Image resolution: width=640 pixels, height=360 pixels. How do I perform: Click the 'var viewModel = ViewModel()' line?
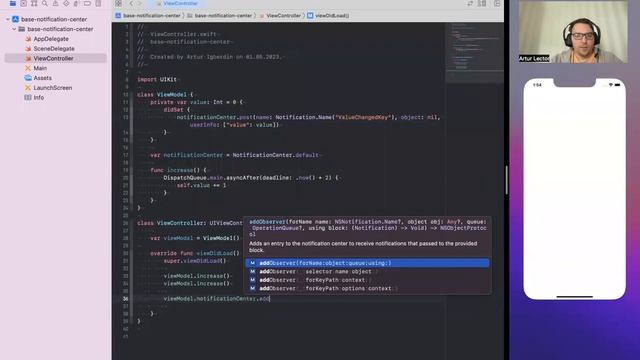[195, 238]
